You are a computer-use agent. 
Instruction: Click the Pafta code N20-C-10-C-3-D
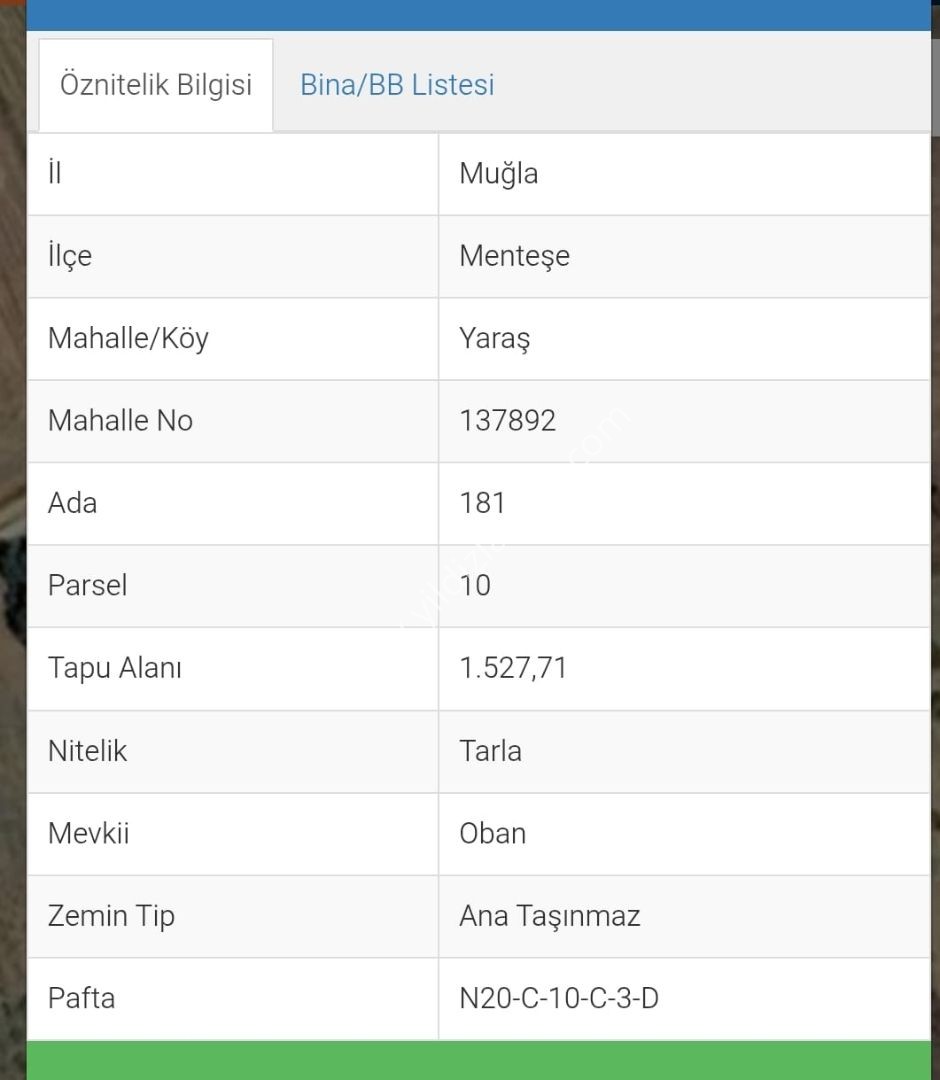[x=559, y=998]
